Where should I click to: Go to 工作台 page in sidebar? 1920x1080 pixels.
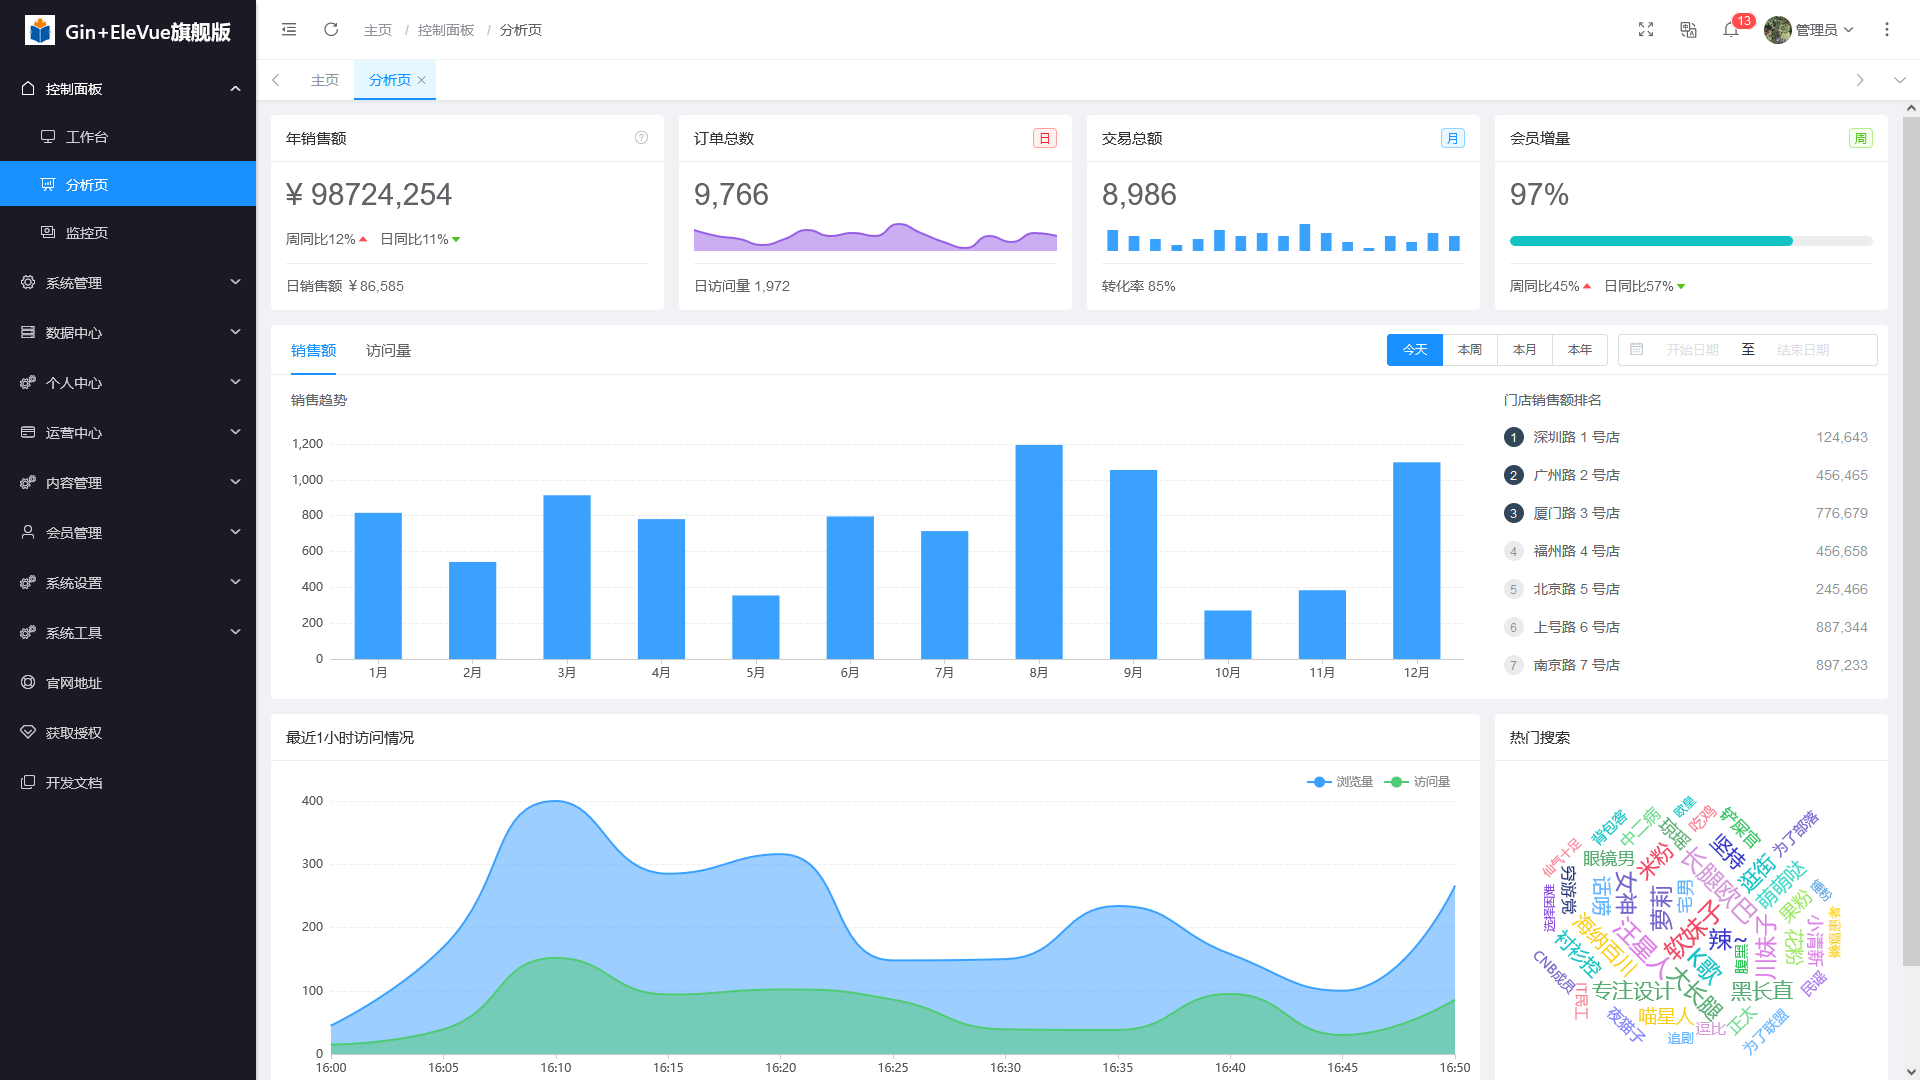(87, 137)
